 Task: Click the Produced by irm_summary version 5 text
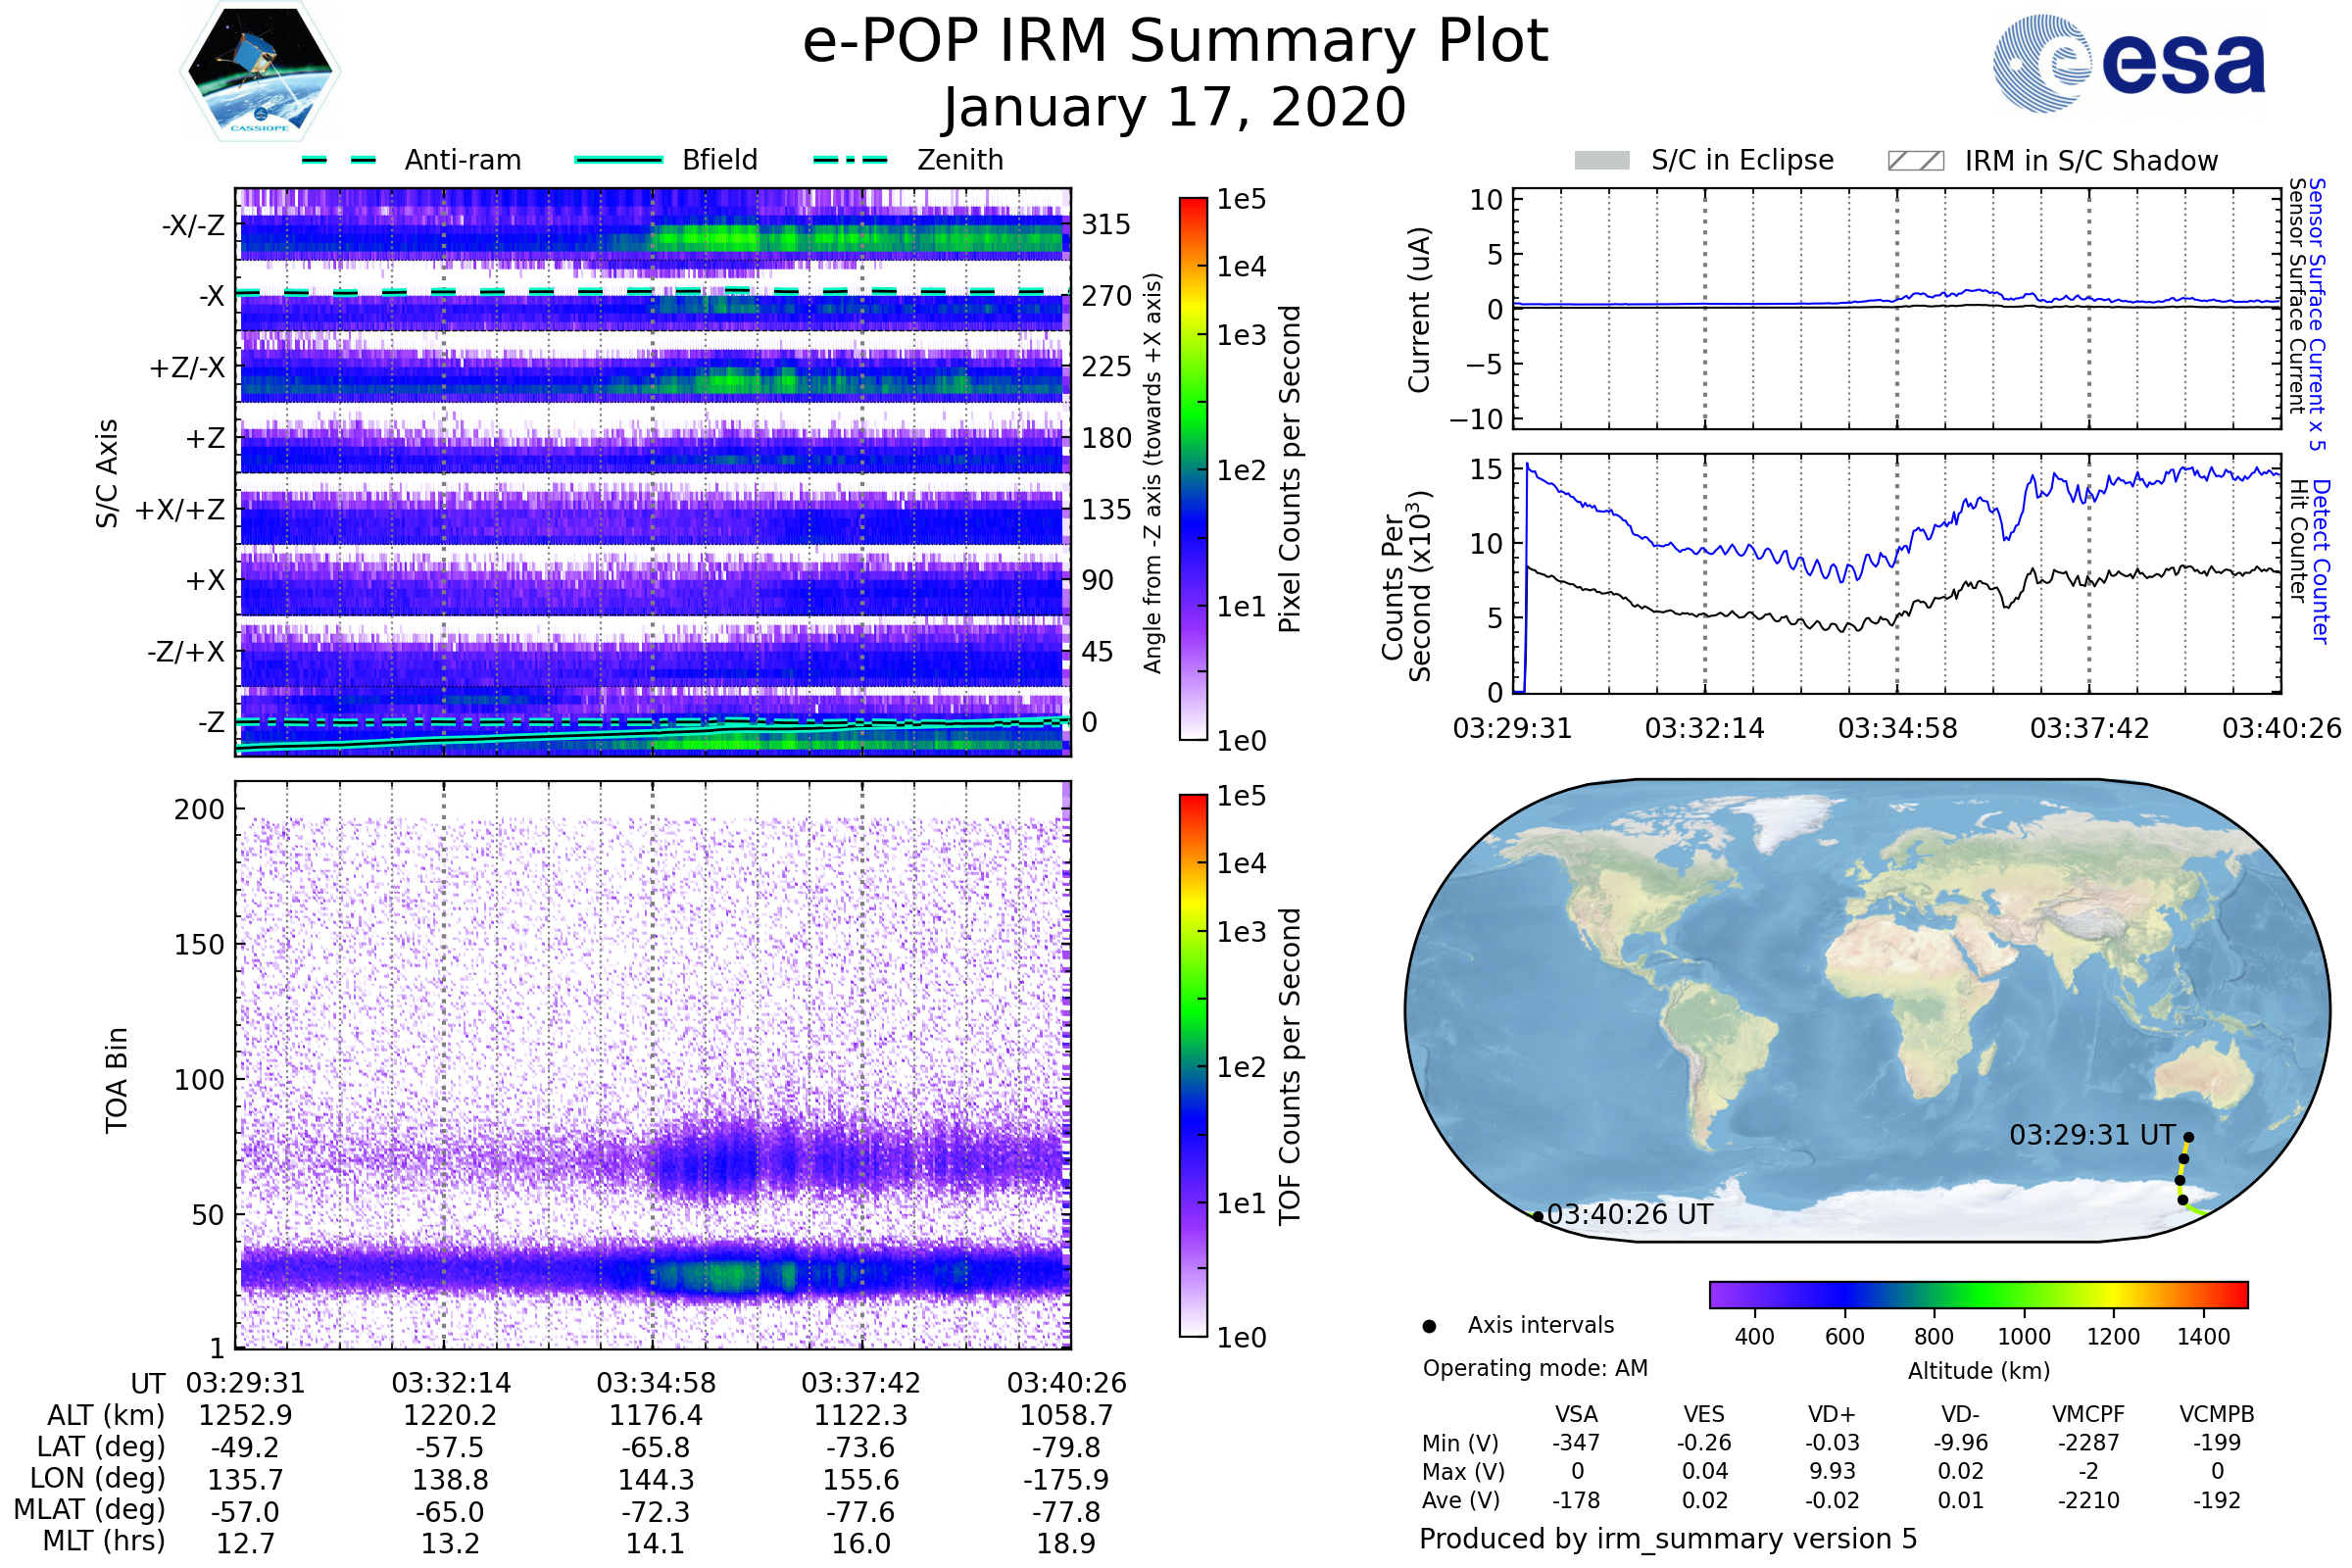coord(1667,1539)
